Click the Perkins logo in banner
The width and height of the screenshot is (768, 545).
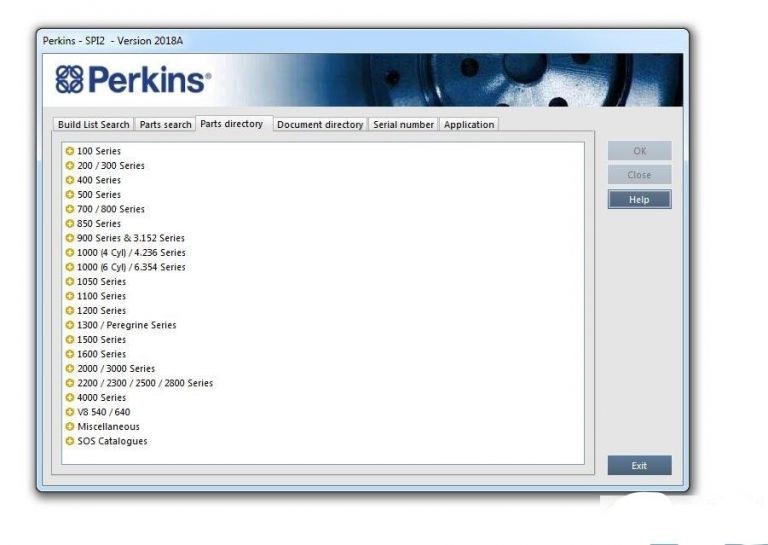133,79
